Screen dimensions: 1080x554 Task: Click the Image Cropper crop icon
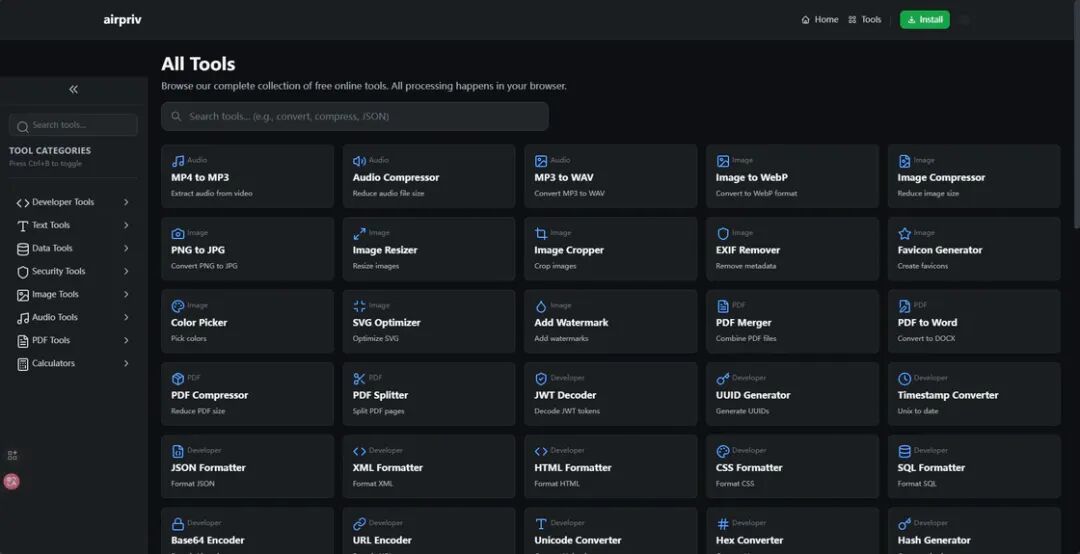[x=541, y=234]
